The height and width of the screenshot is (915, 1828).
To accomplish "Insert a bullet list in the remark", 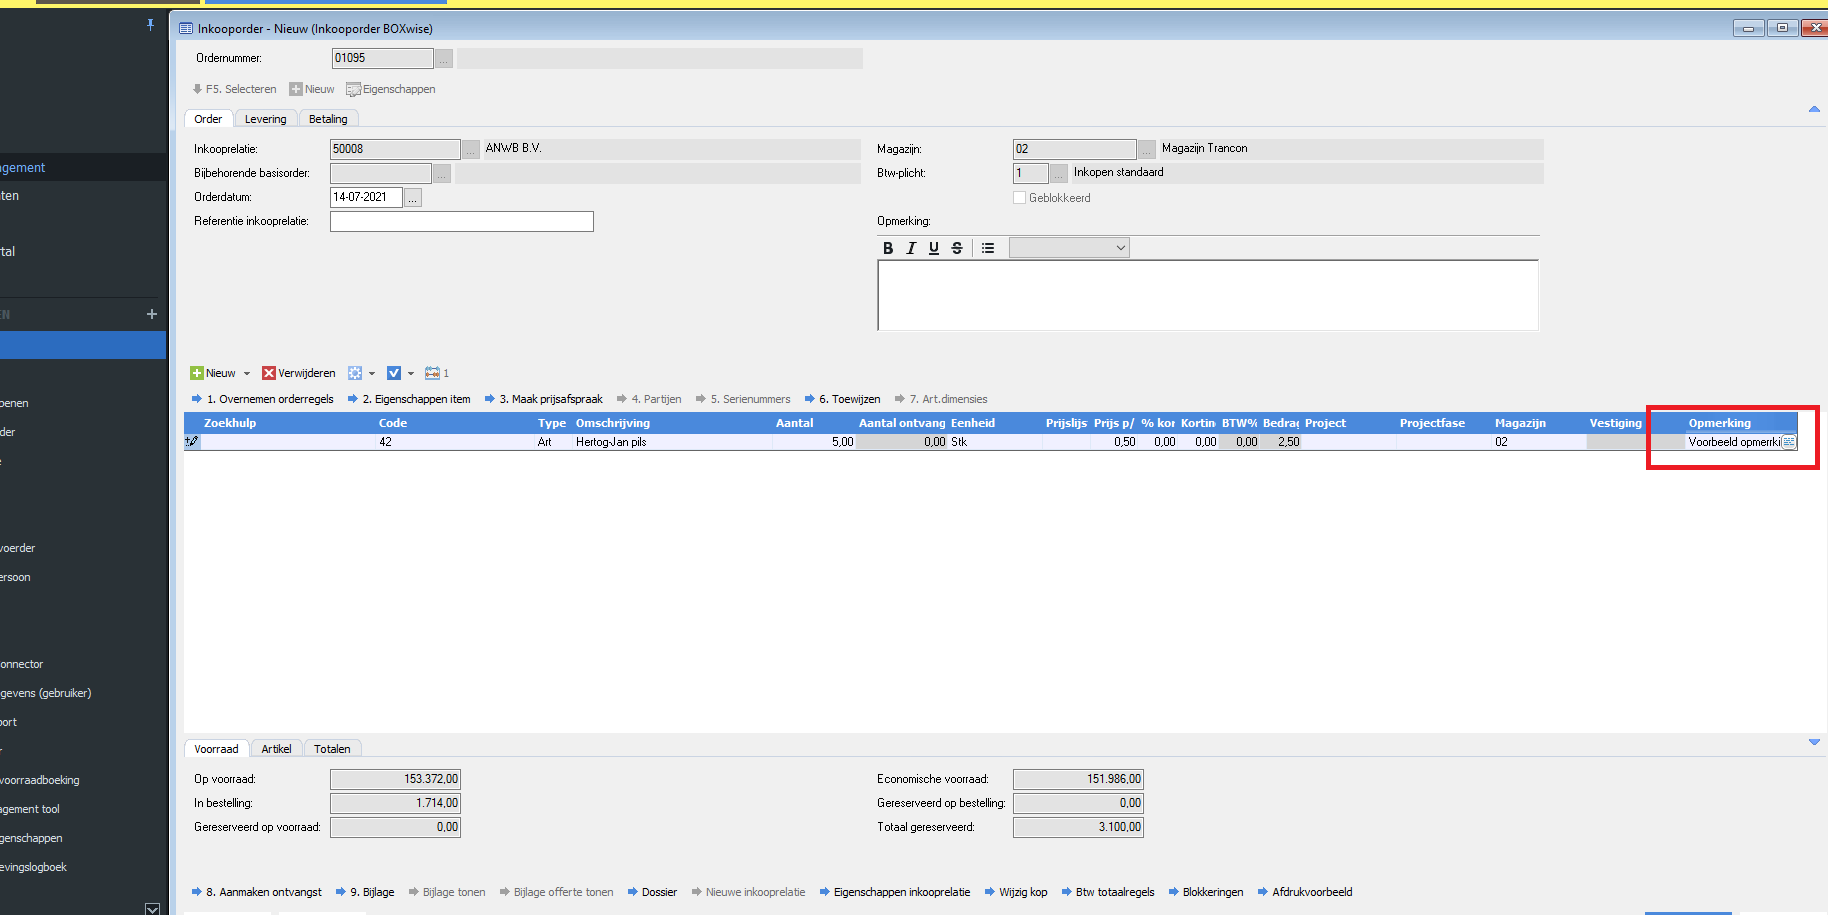I will [988, 248].
